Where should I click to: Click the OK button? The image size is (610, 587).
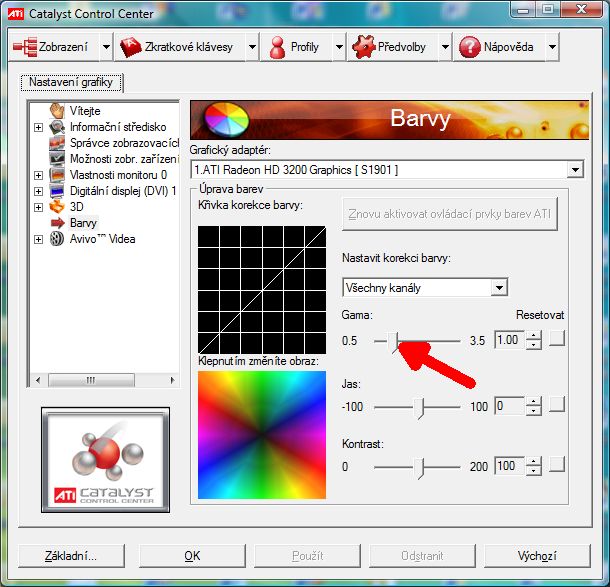[192, 556]
